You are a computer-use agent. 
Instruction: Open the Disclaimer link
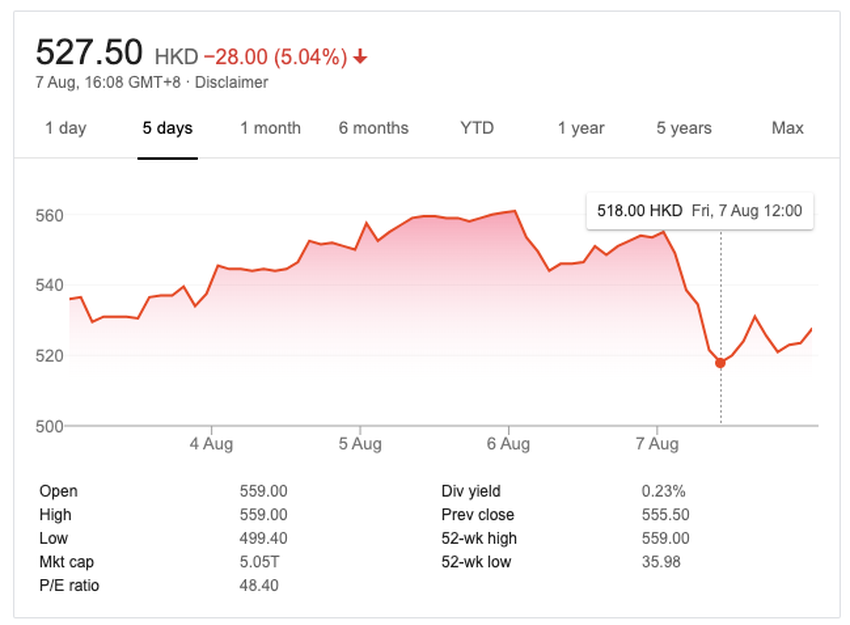[234, 83]
